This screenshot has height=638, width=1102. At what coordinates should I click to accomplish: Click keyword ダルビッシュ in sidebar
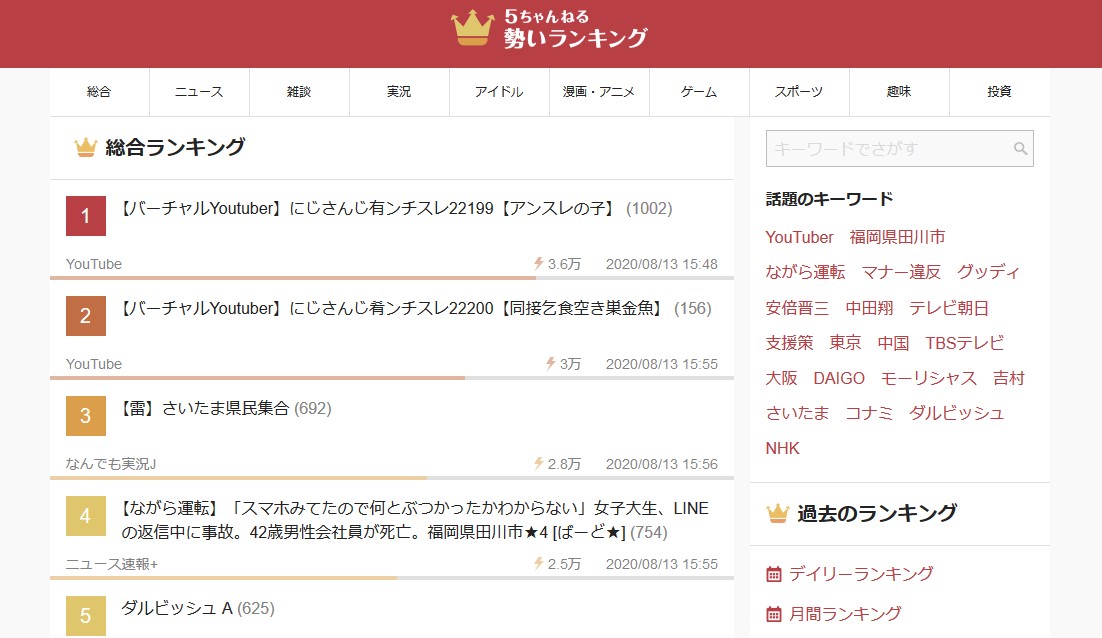click(957, 413)
